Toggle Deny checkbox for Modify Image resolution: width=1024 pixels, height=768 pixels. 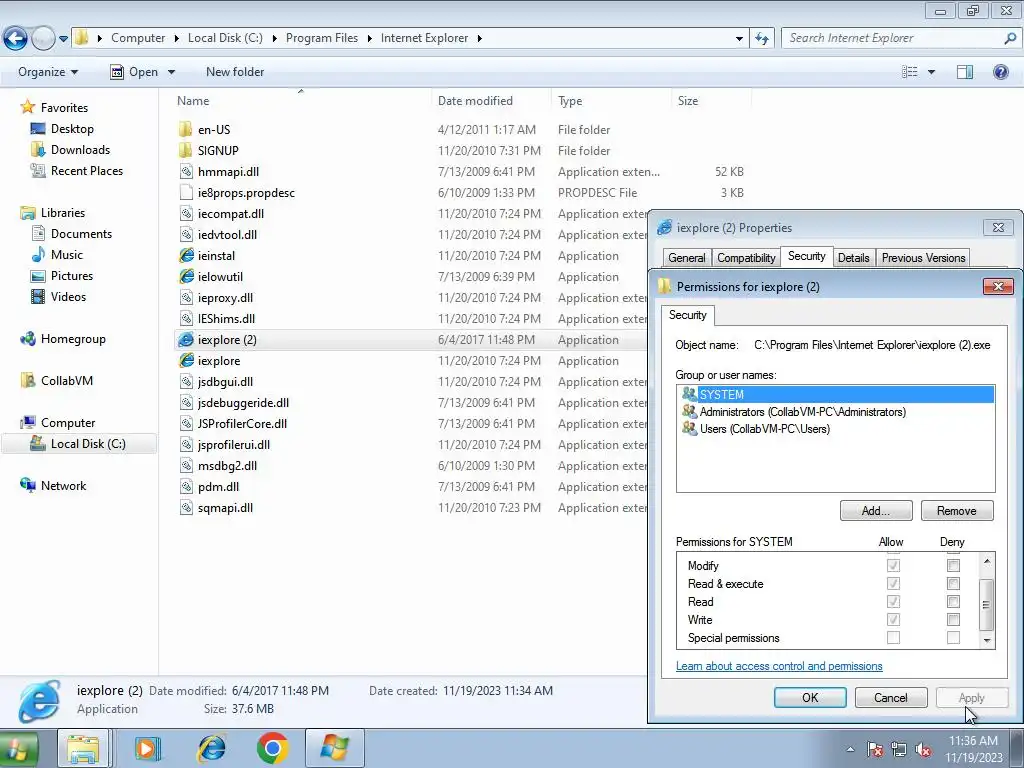[x=953, y=566]
